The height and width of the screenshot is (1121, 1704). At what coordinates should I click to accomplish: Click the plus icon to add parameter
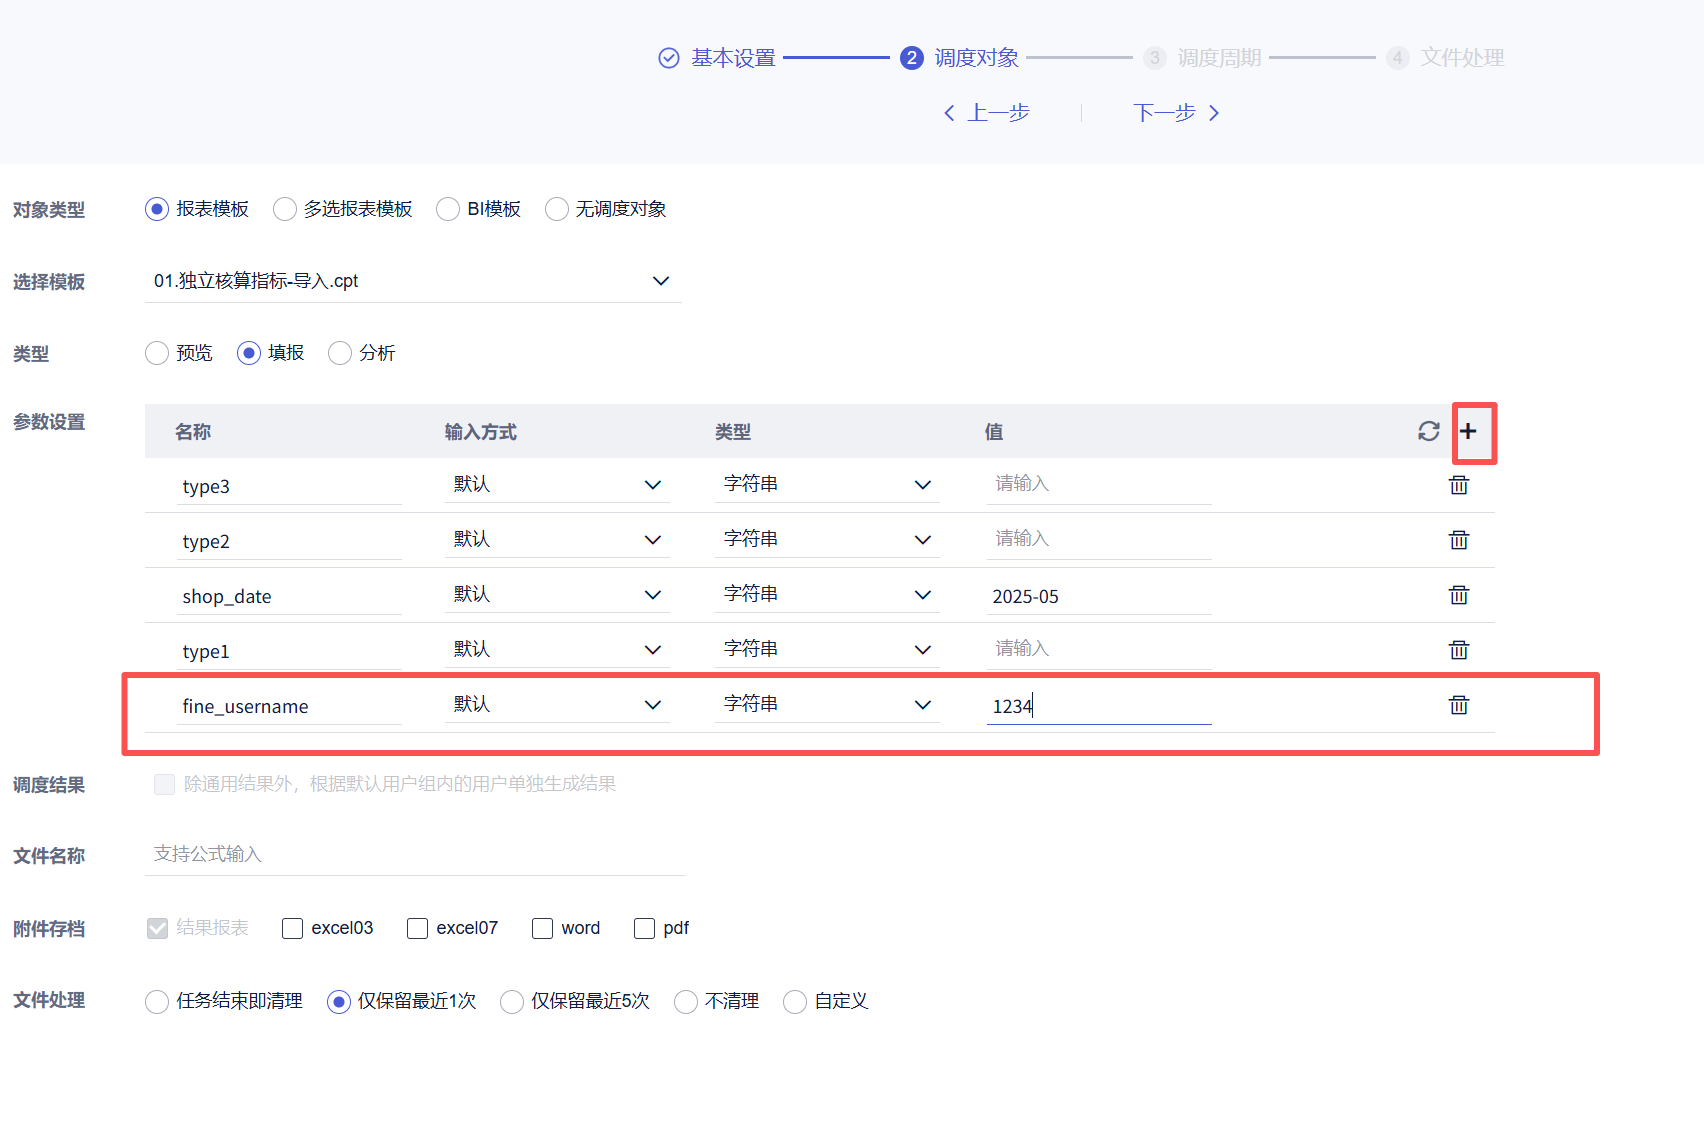tap(1468, 431)
